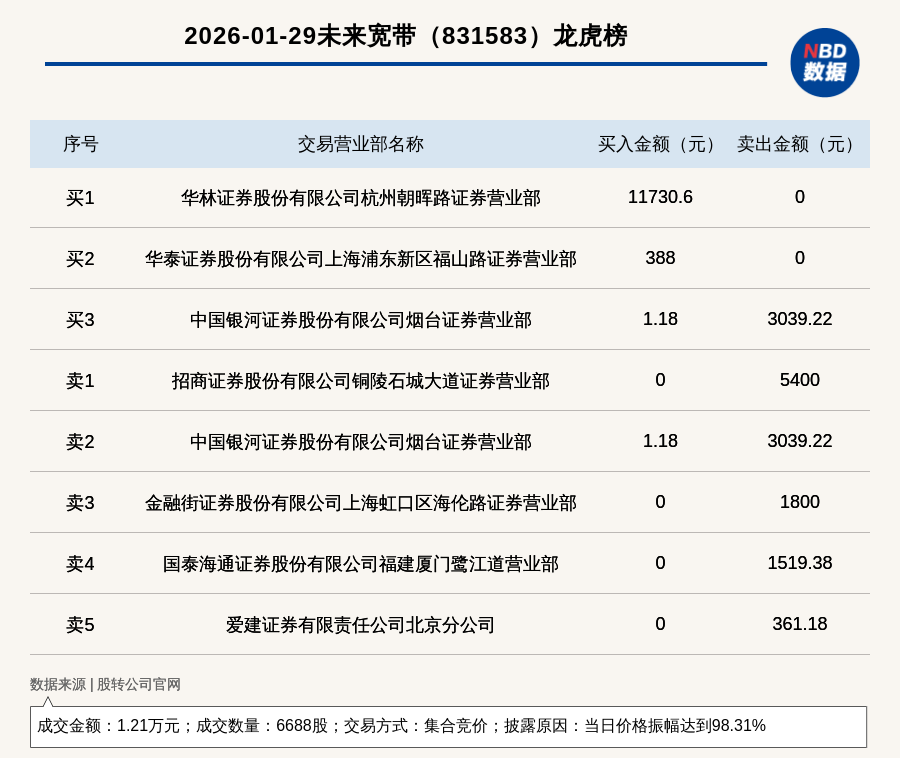This screenshot has height=758, width=900.
Task: Click 国泰海通证券福建厦门鹭江道营业部 name
Action: tap(360, 564)
